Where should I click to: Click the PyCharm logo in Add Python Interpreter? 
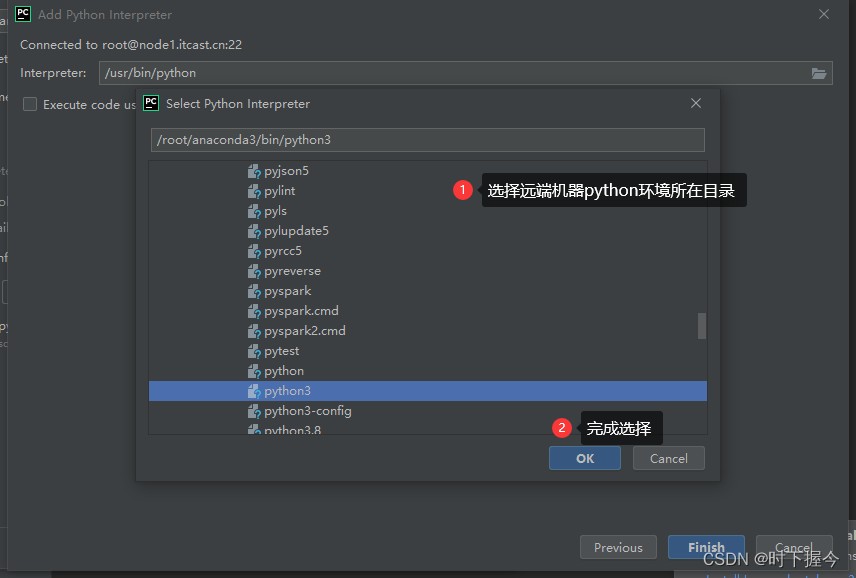click(x=23, y=14)
